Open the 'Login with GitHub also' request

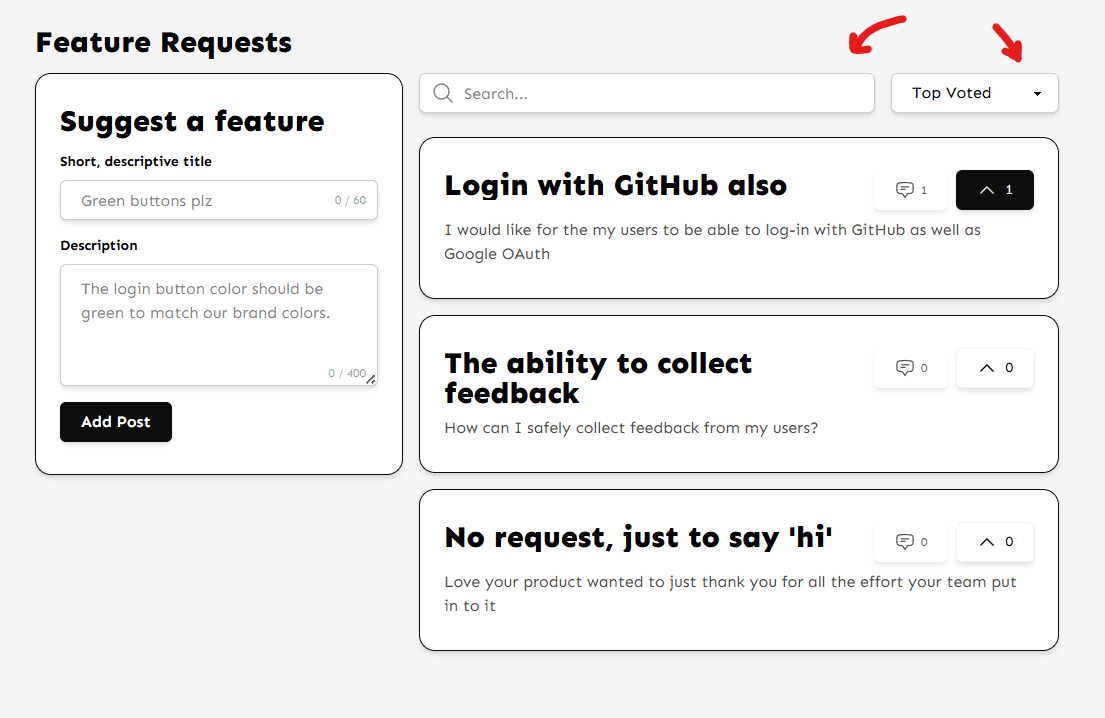616,185
